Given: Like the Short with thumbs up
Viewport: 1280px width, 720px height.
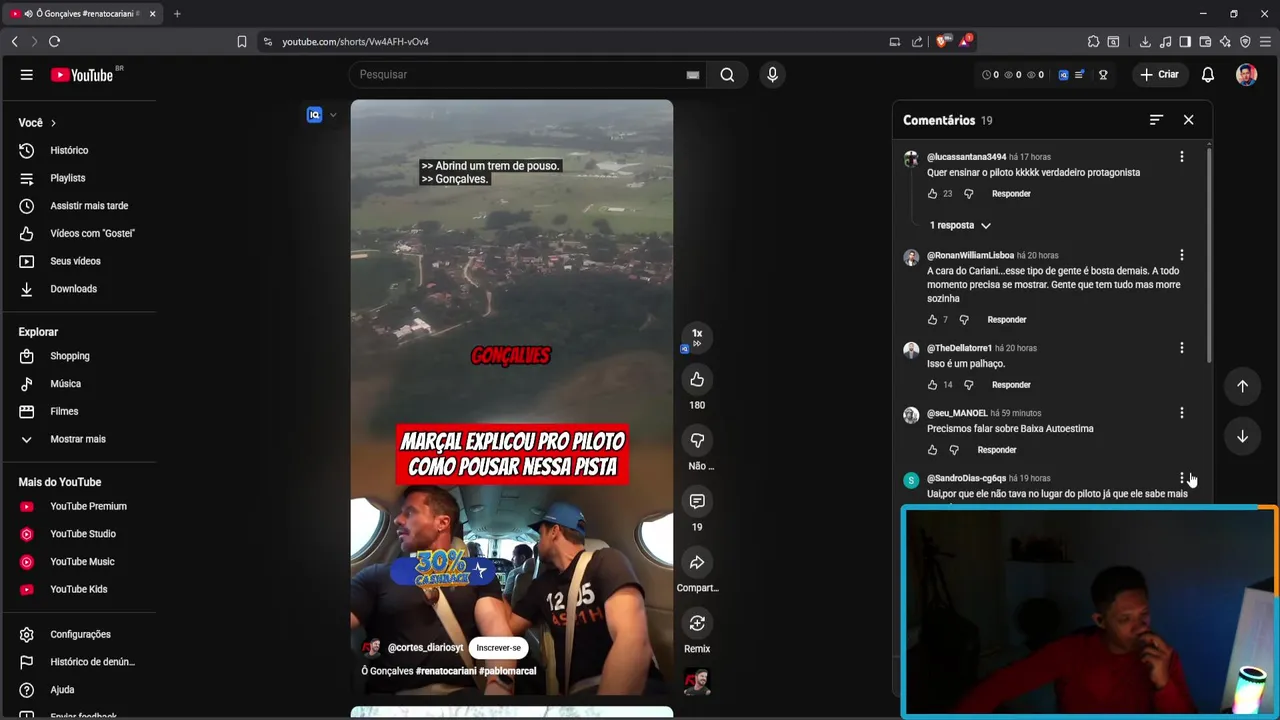Looking at the screenshot, I should tap(697, 380).
